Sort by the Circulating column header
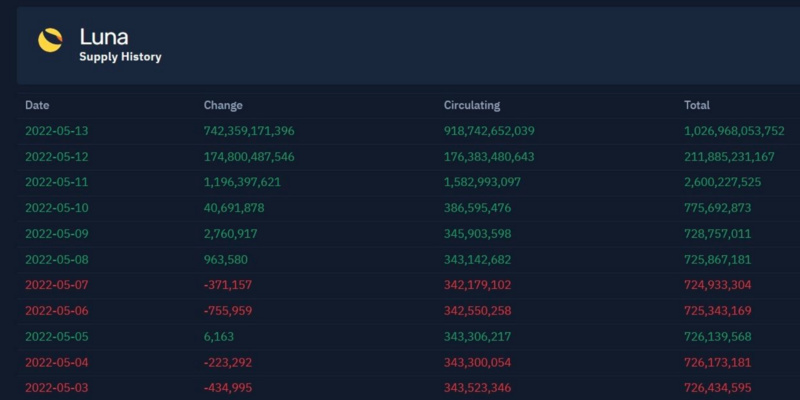 coord(472,105)
